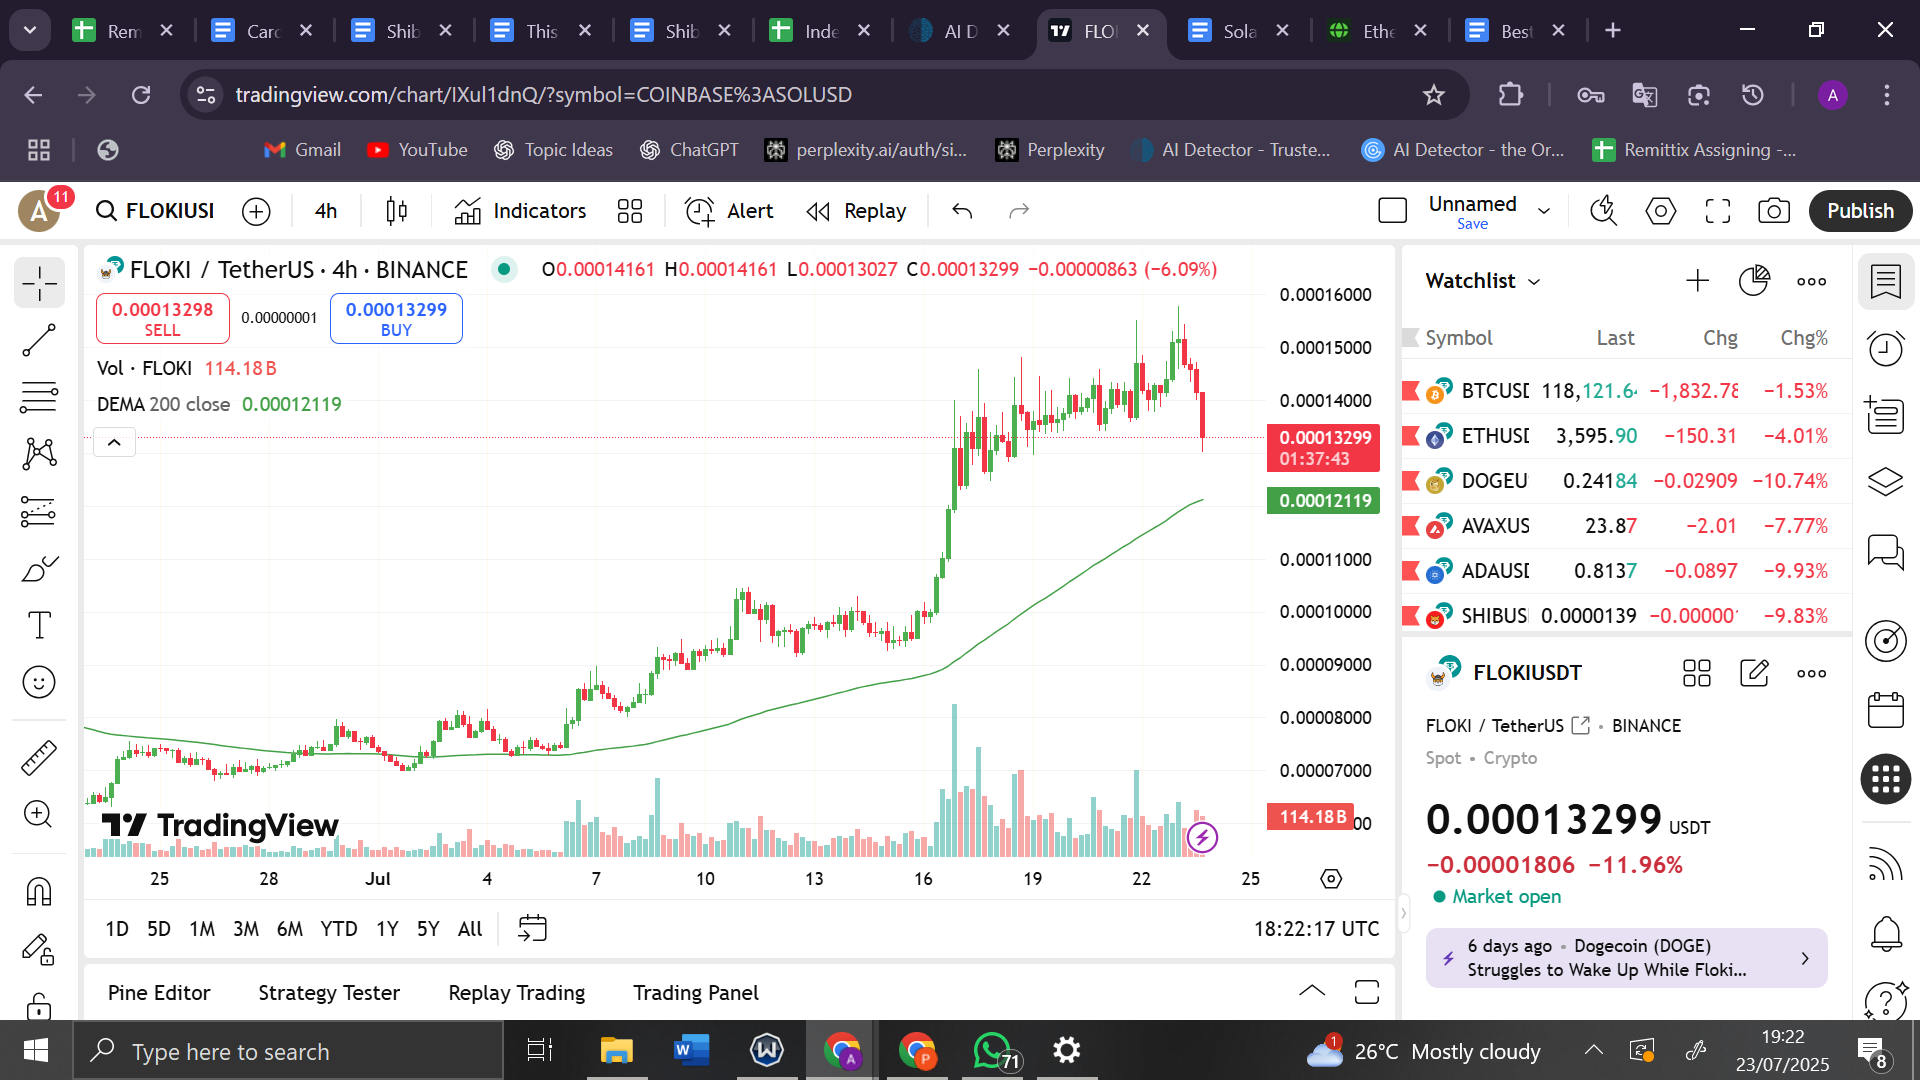Open chart settings hexagon icon
The width and height of the screenshot is (1920, 1080).
1661,211
